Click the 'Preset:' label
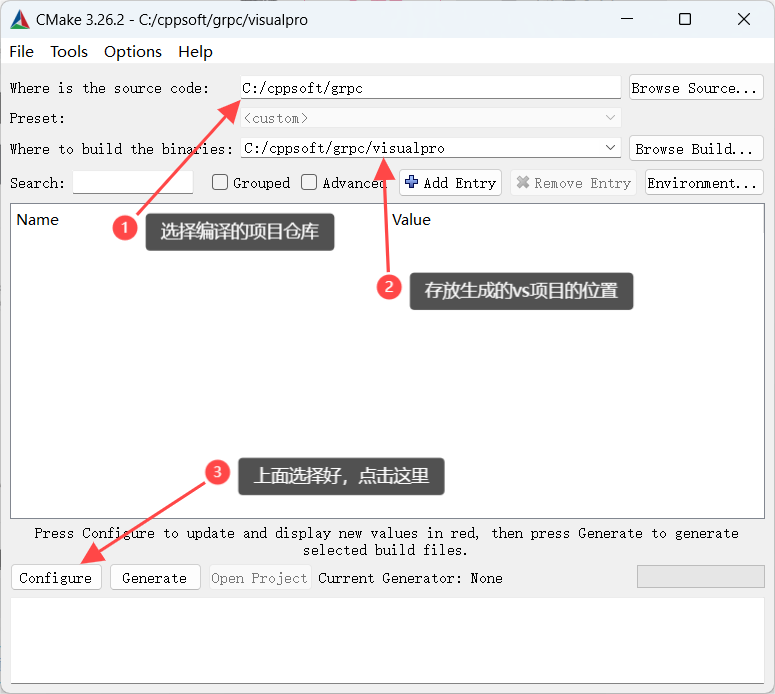Image resolution: width=775 pixels, height=694 pixels. (x=37, y=118)
